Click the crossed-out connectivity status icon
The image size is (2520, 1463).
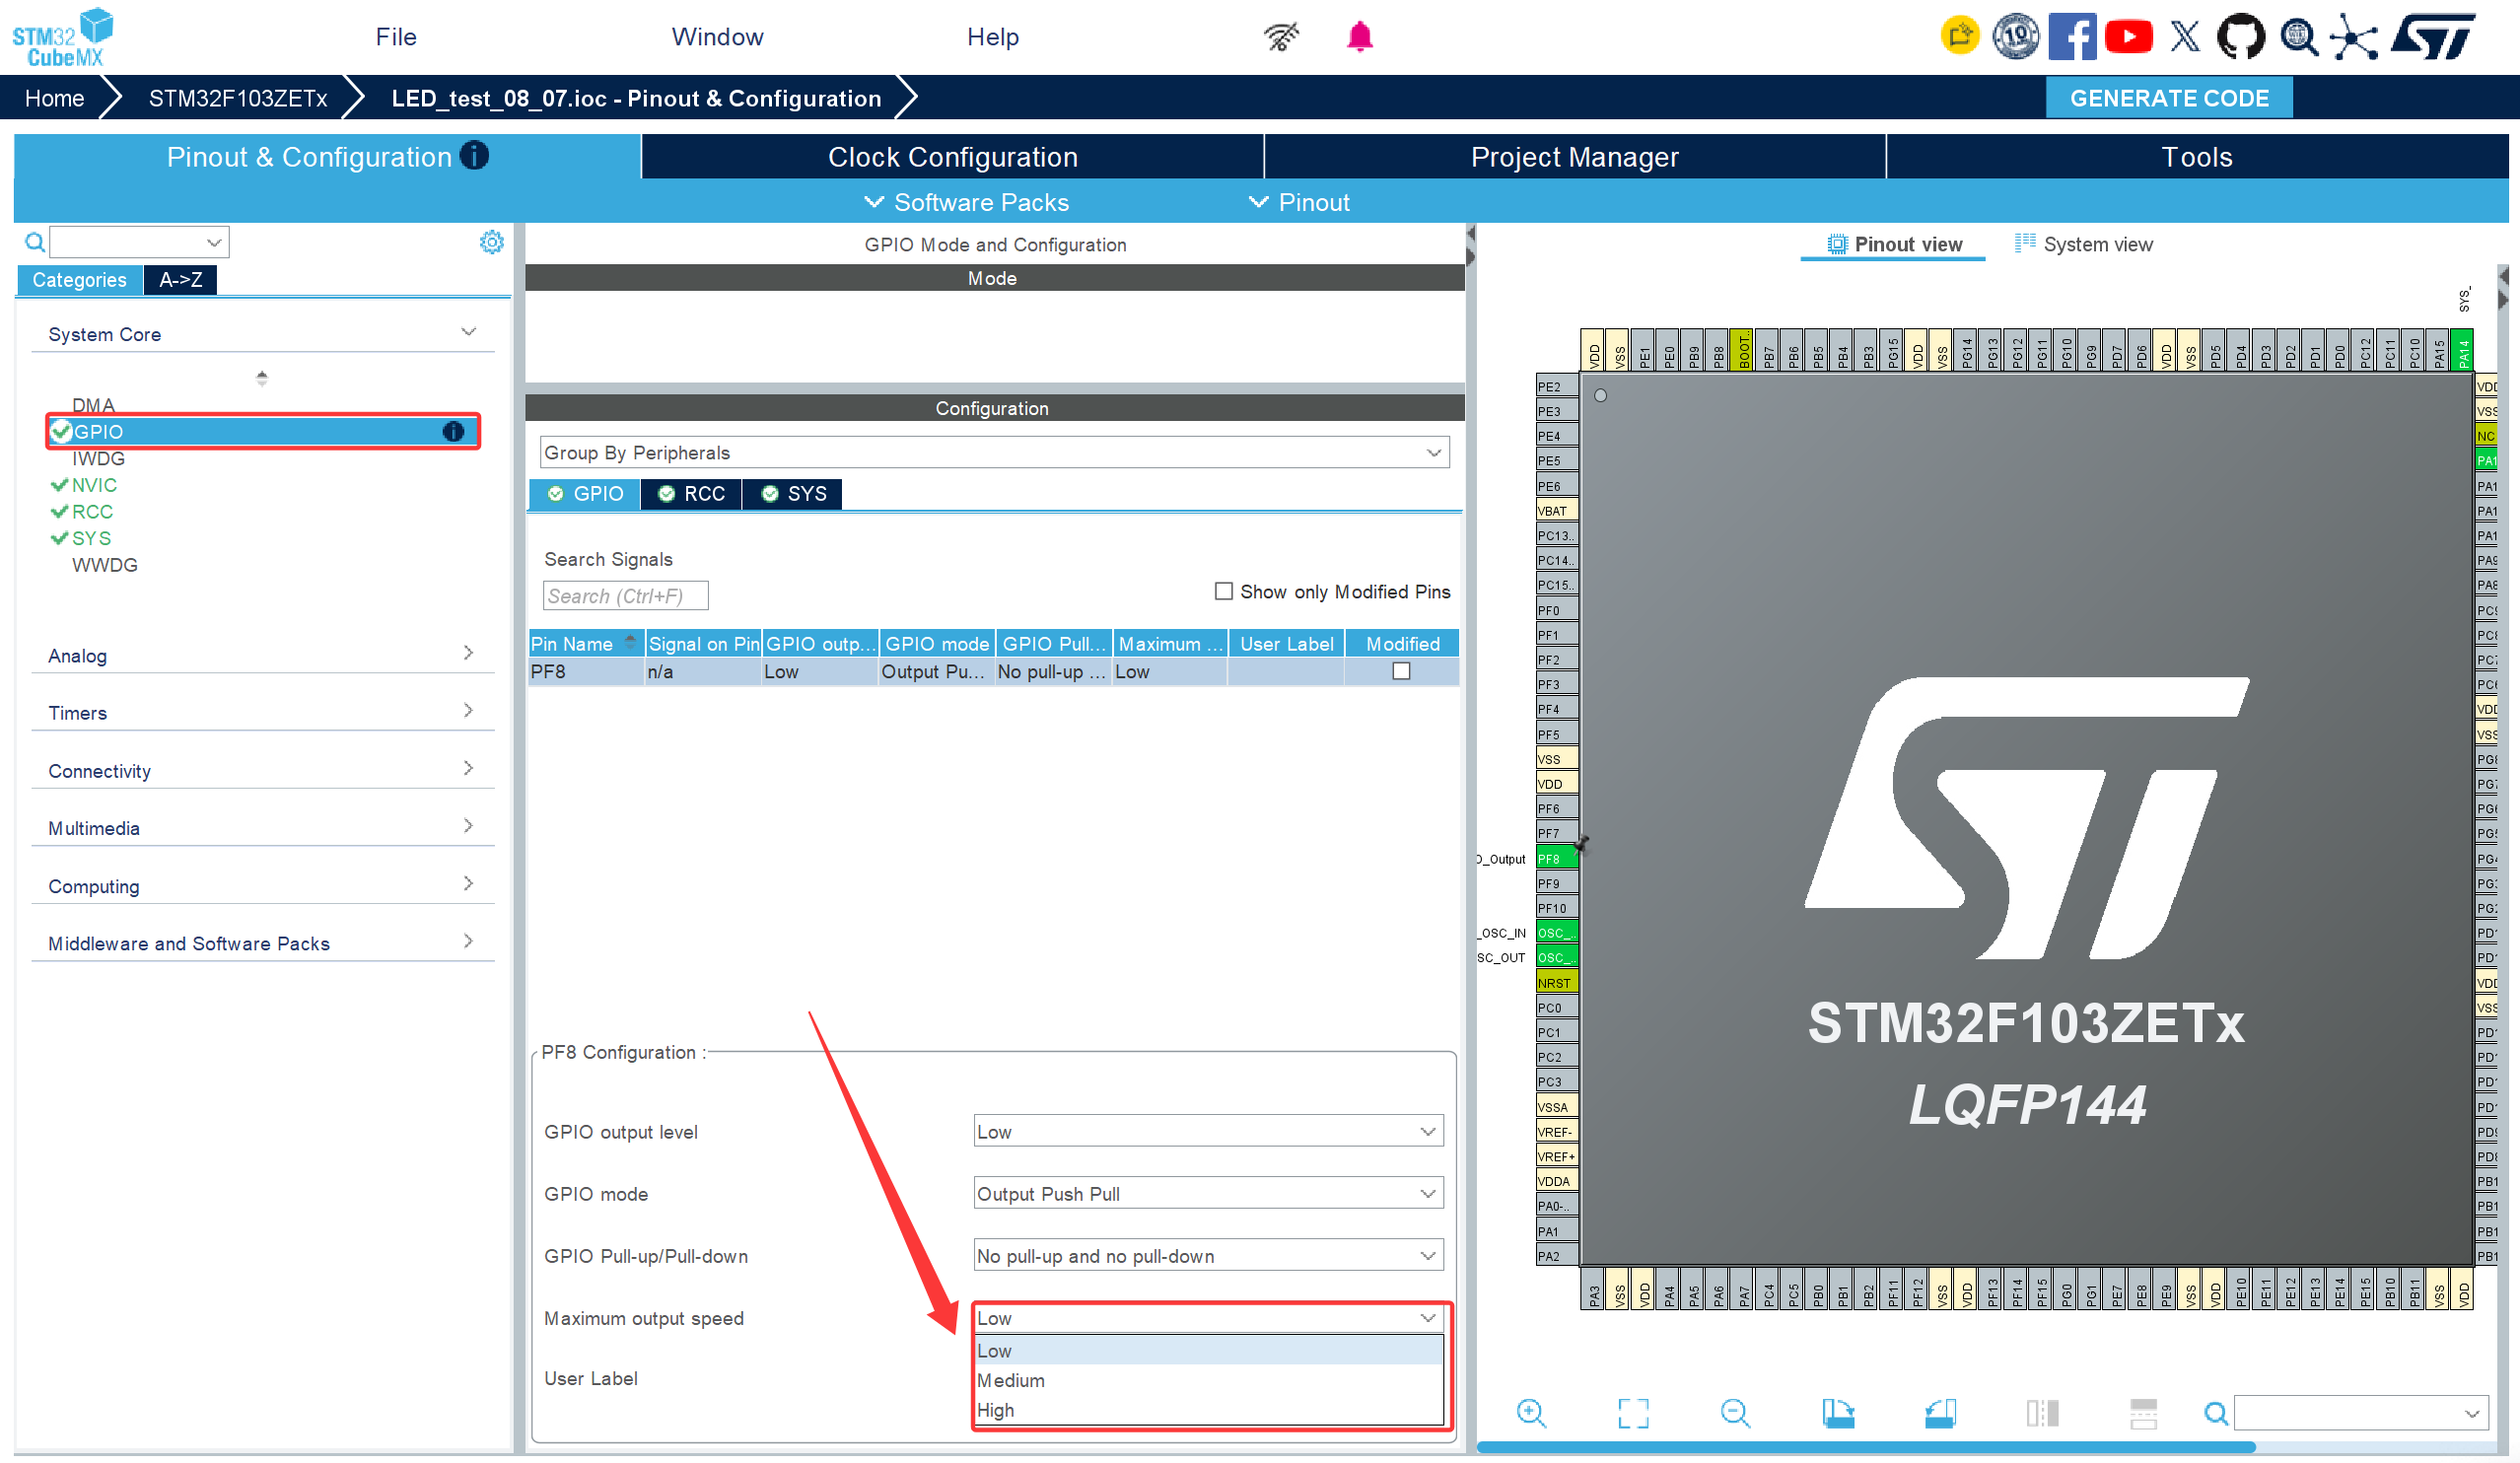tap(1281, 37)
